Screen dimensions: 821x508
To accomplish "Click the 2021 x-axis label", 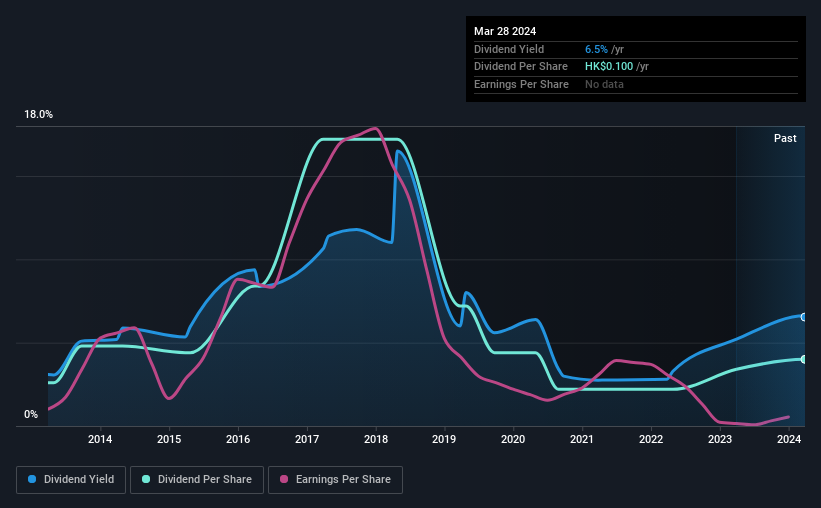I will 582,439.
